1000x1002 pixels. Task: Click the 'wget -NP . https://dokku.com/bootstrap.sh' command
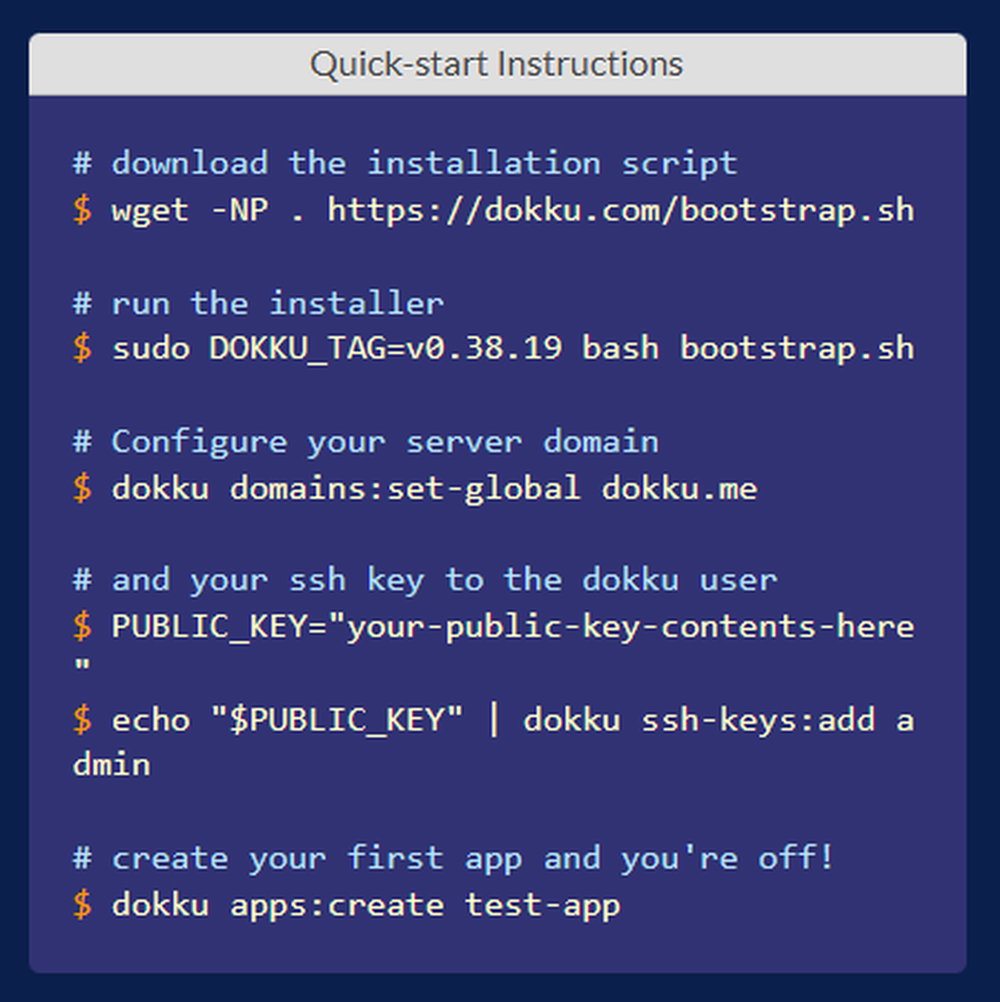click(x=512, y=210)
